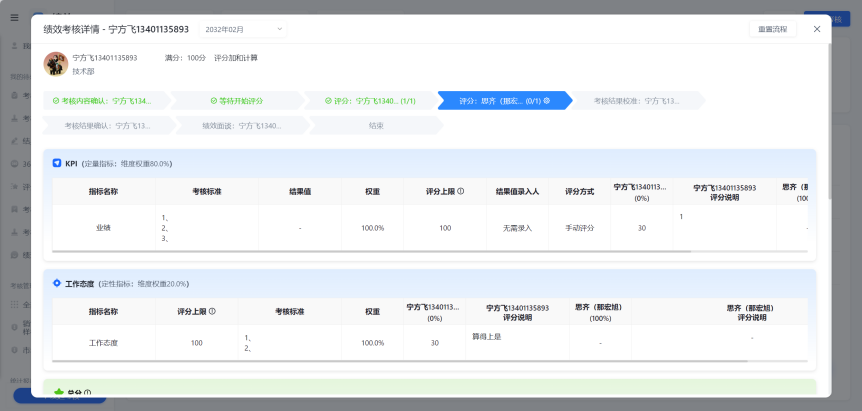Click the 工作态度 indicator name cell

point(103,343)
